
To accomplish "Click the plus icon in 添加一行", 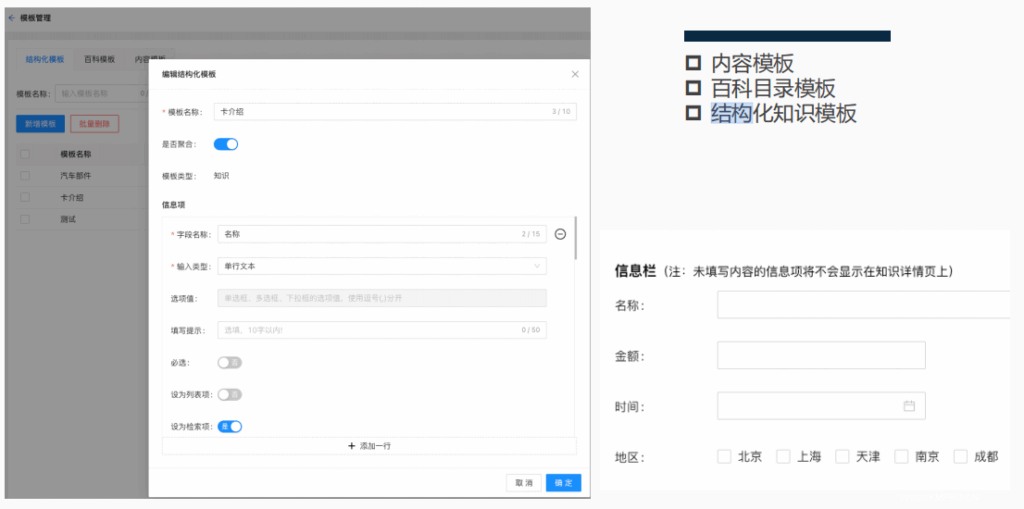I will [x=352, y=446].
